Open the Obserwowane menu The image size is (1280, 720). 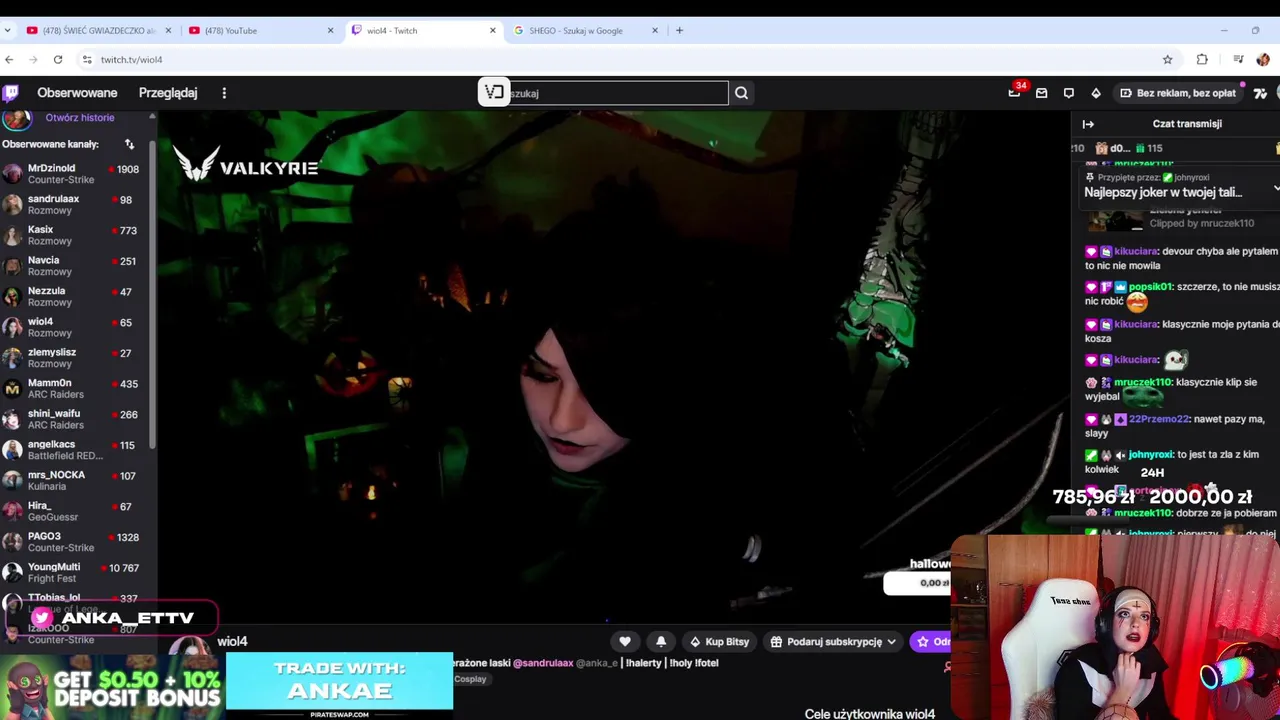[77, 93]
